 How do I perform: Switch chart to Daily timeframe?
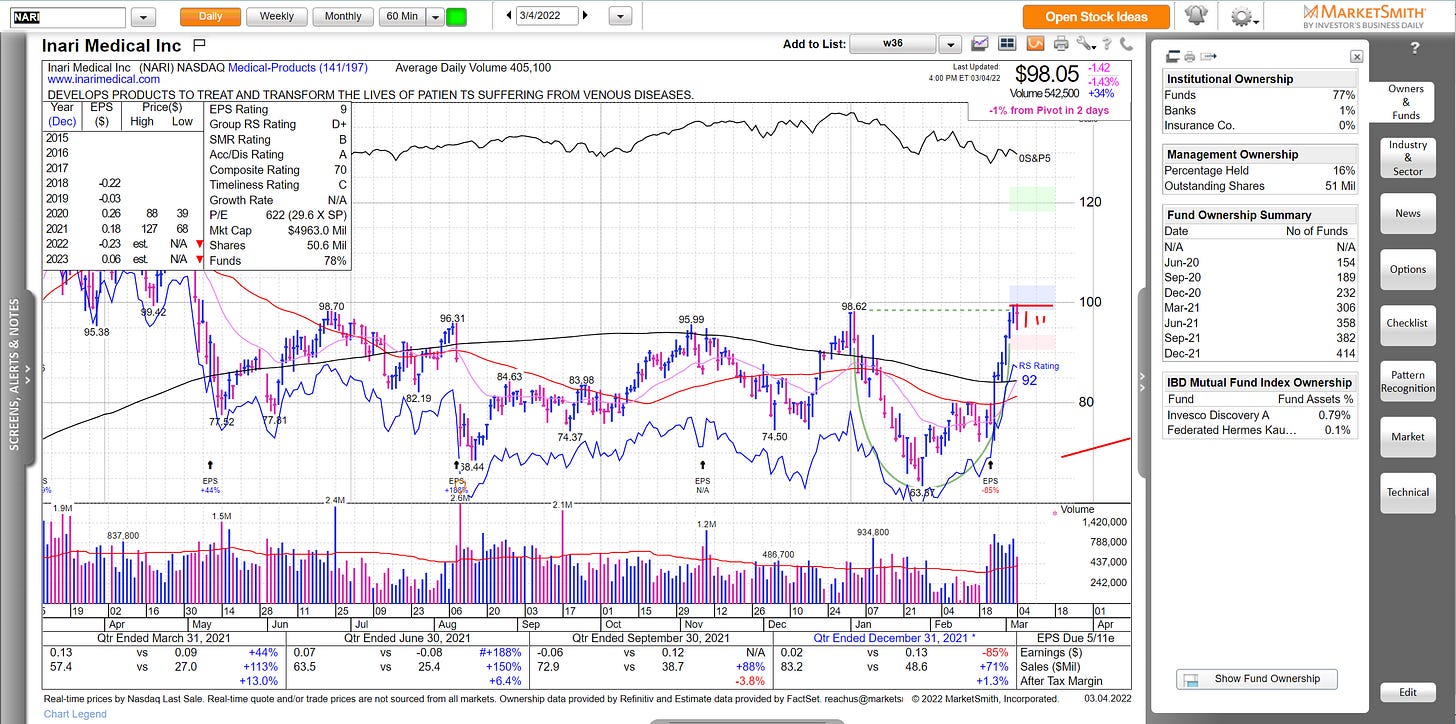click(210, 16)
